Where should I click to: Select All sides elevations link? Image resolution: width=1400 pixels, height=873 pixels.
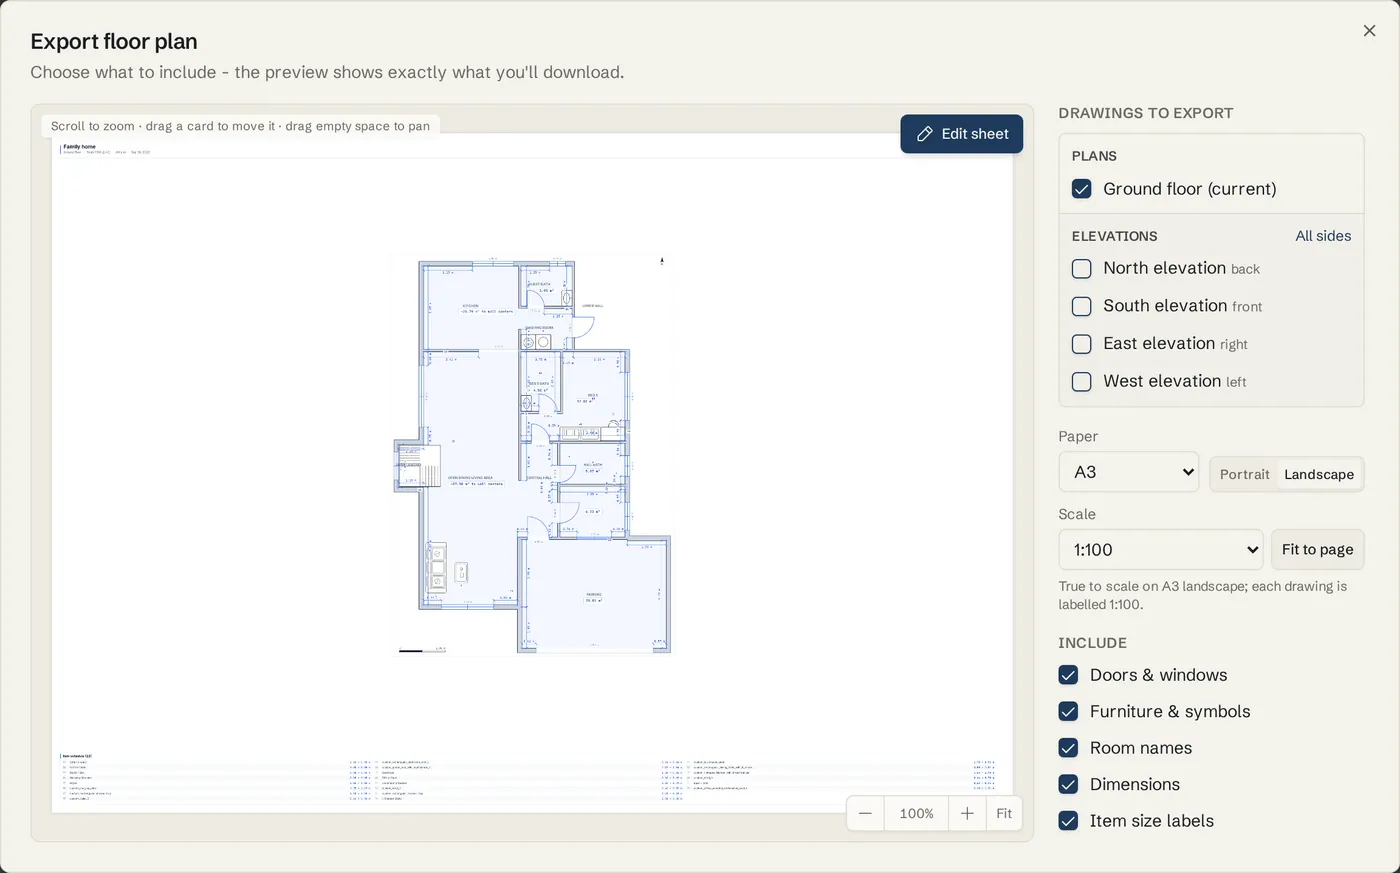click(1323, 236)
